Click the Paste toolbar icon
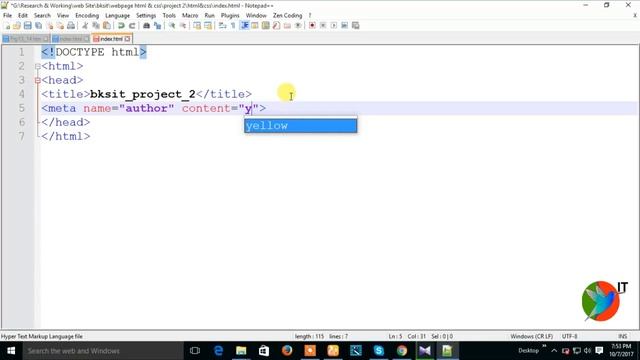 [x=107, y=25]
